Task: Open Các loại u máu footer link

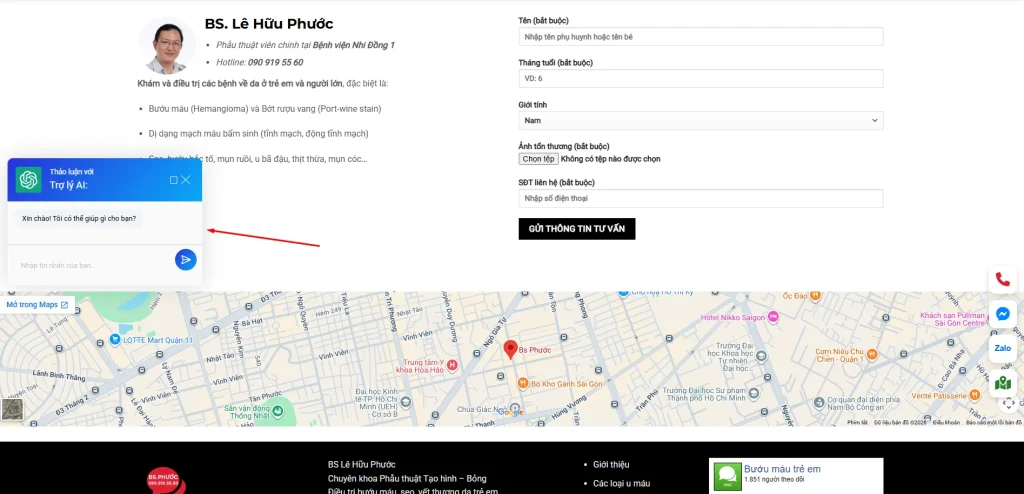Action: click(622, 484)
